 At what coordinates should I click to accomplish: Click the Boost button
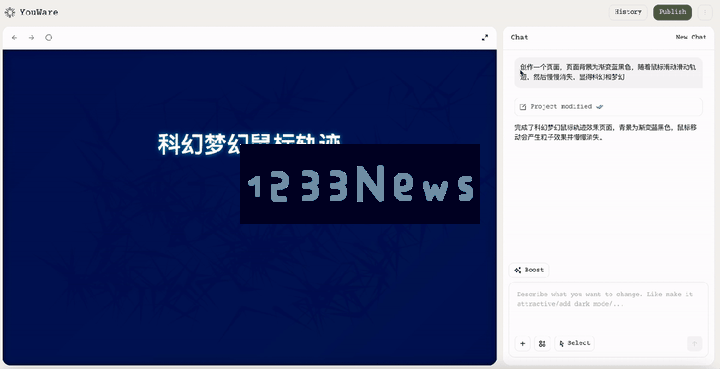529,270
